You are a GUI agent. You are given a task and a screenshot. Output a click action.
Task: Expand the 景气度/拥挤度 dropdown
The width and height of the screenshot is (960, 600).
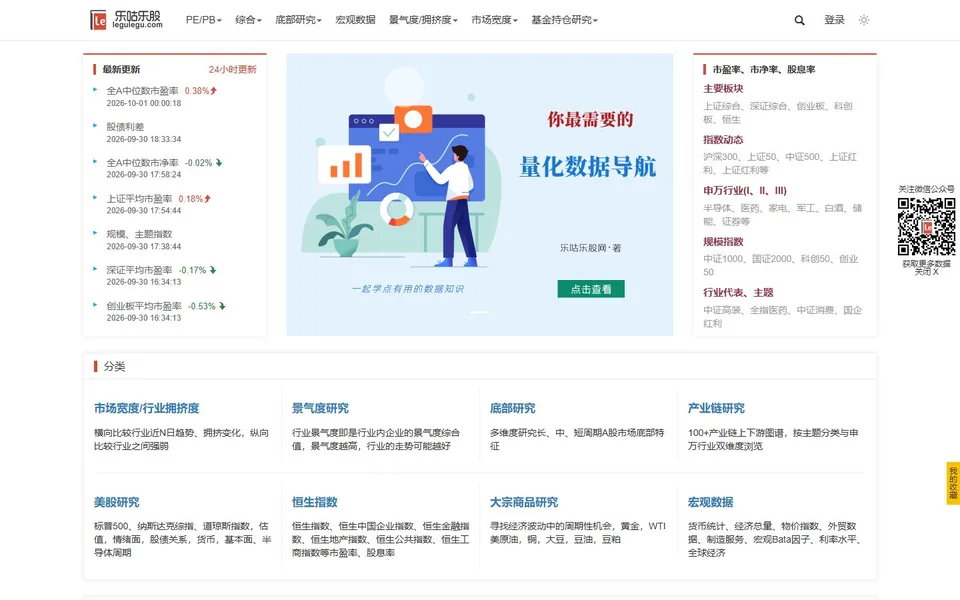click(x=423, y=20)
